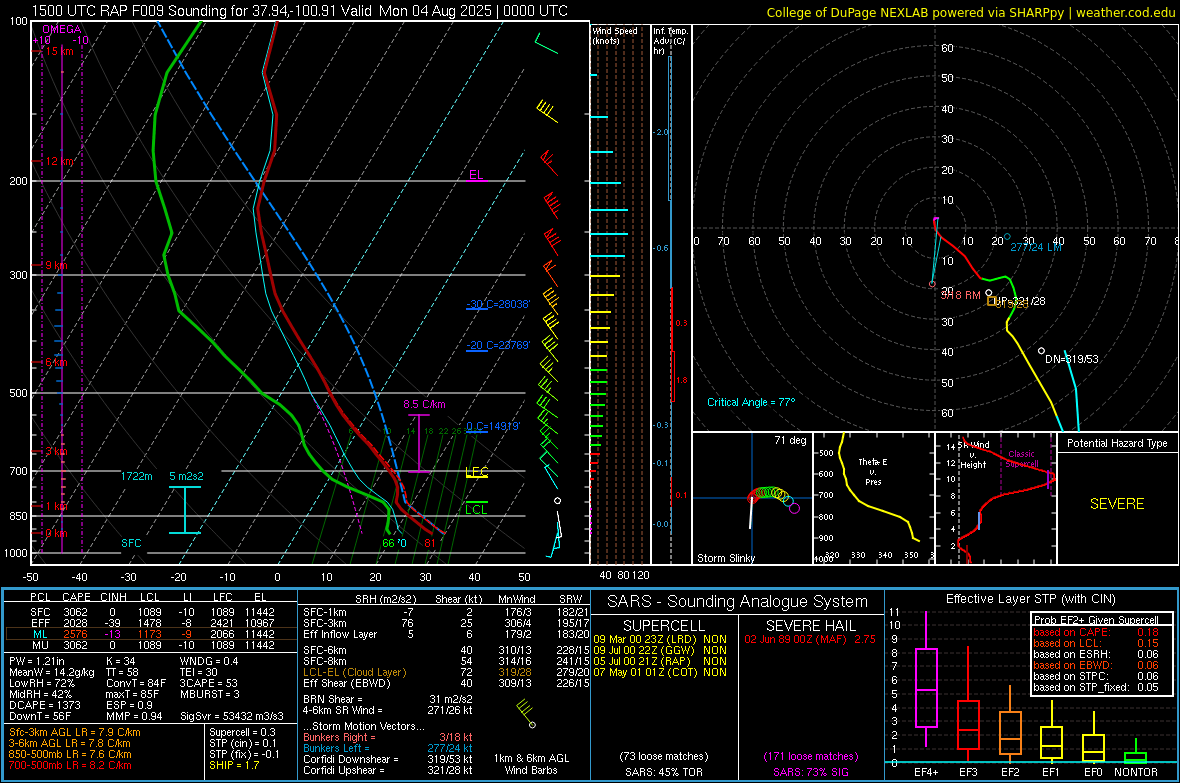Image resolution: width=1180 pixels, height=783 pixels.
Task: Click the BRN Shear = 31 m2/s2 line
Action: (x=387, y=699)
